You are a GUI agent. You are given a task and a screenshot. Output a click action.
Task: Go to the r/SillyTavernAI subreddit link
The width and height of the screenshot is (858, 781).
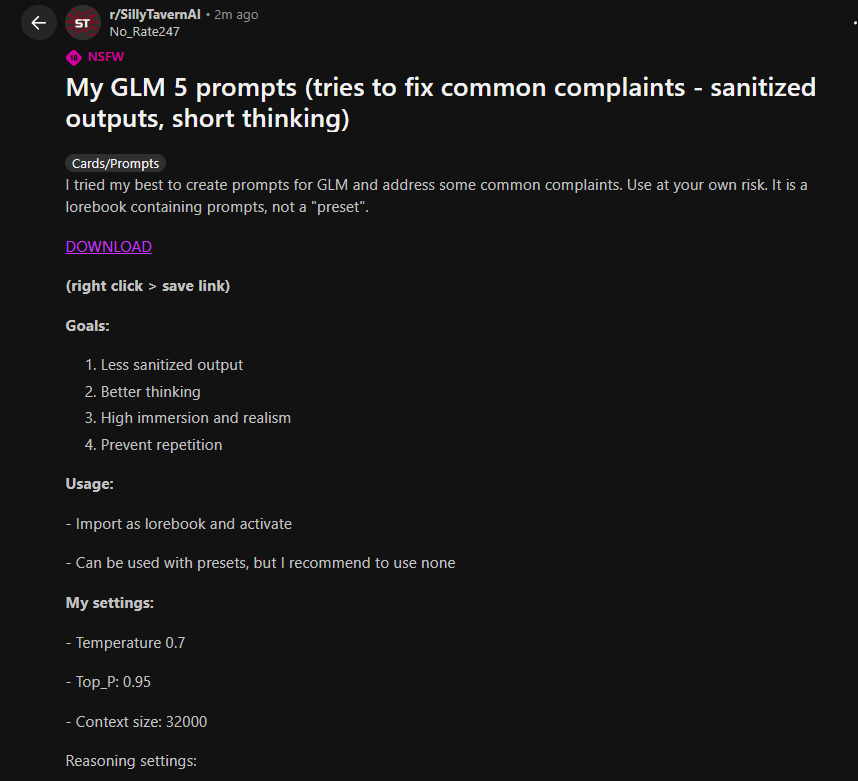155,14
